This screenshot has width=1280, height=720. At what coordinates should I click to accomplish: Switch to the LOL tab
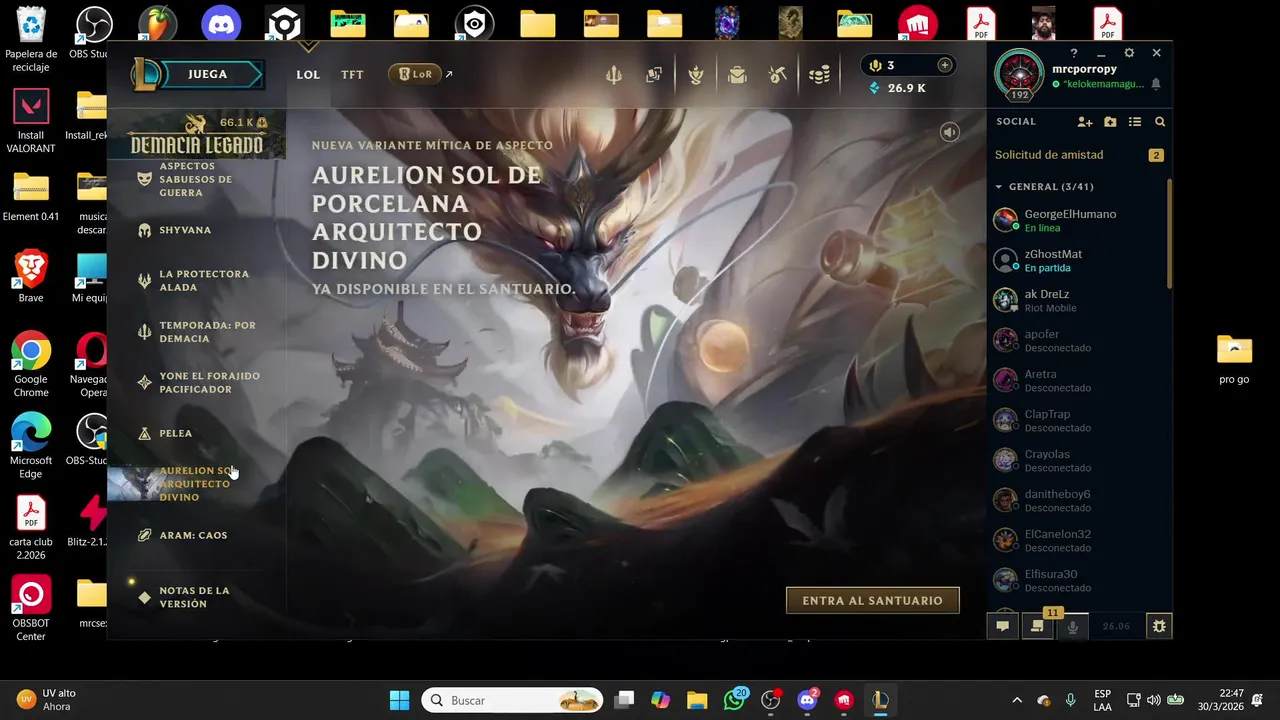tap(308, 74)
